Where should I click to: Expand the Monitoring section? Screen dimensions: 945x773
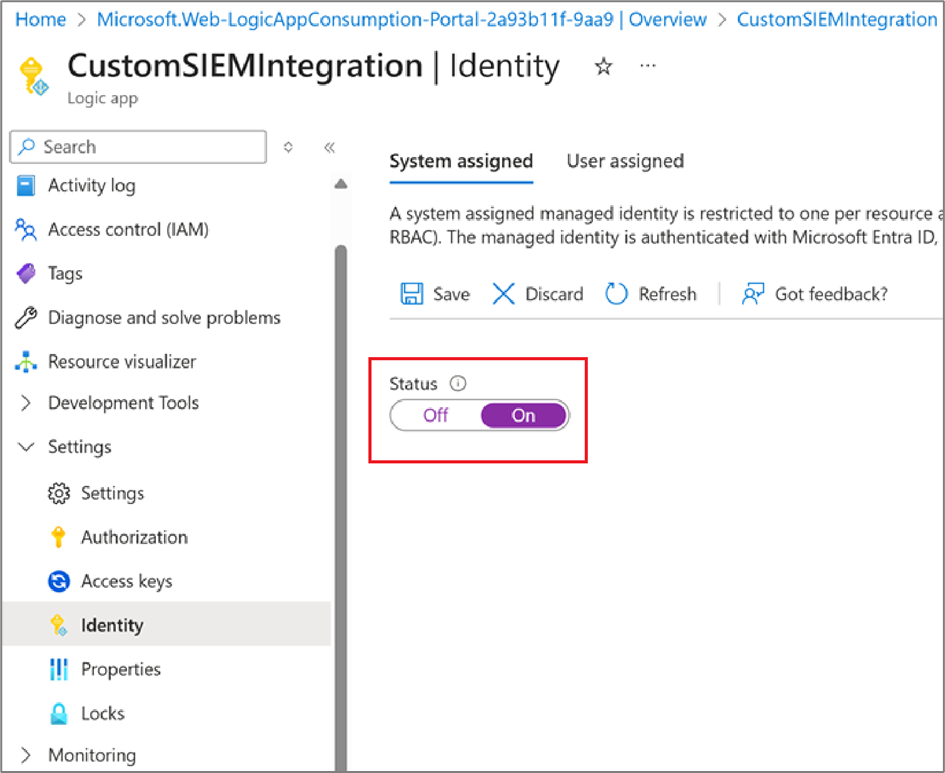pyautogui.click(x=26, y=755)
